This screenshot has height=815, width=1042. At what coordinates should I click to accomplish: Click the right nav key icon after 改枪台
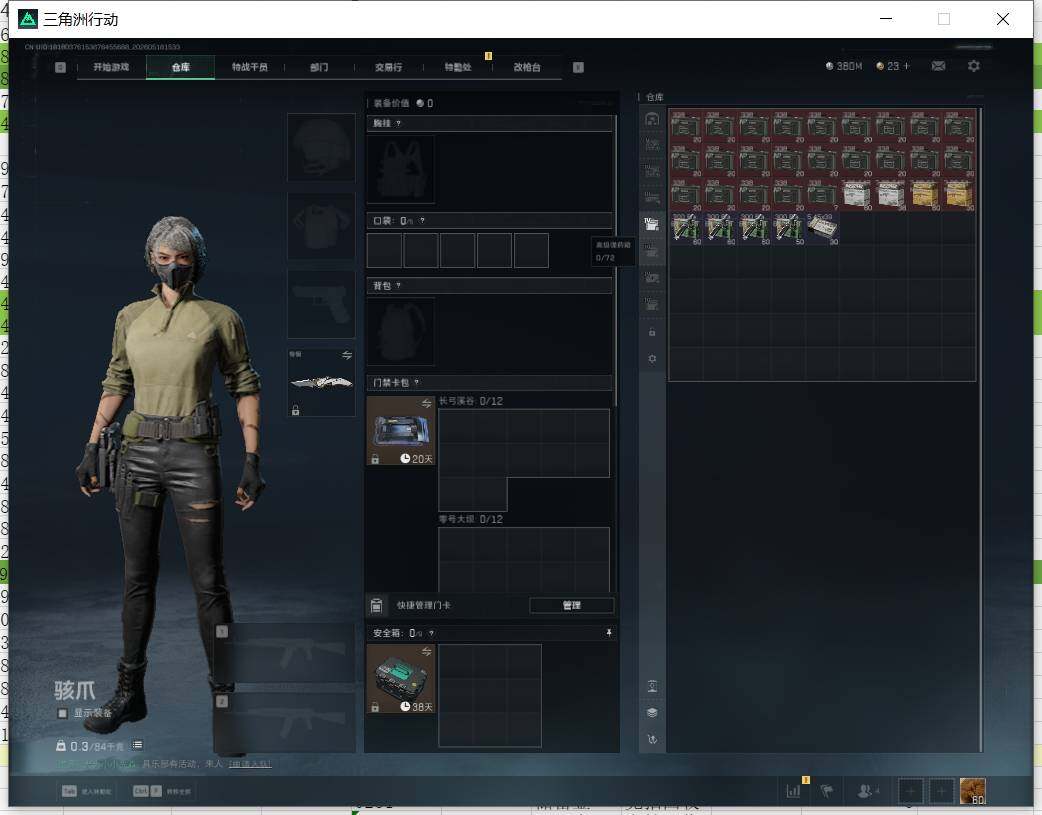pyautogui.click(x=578, y=67)
